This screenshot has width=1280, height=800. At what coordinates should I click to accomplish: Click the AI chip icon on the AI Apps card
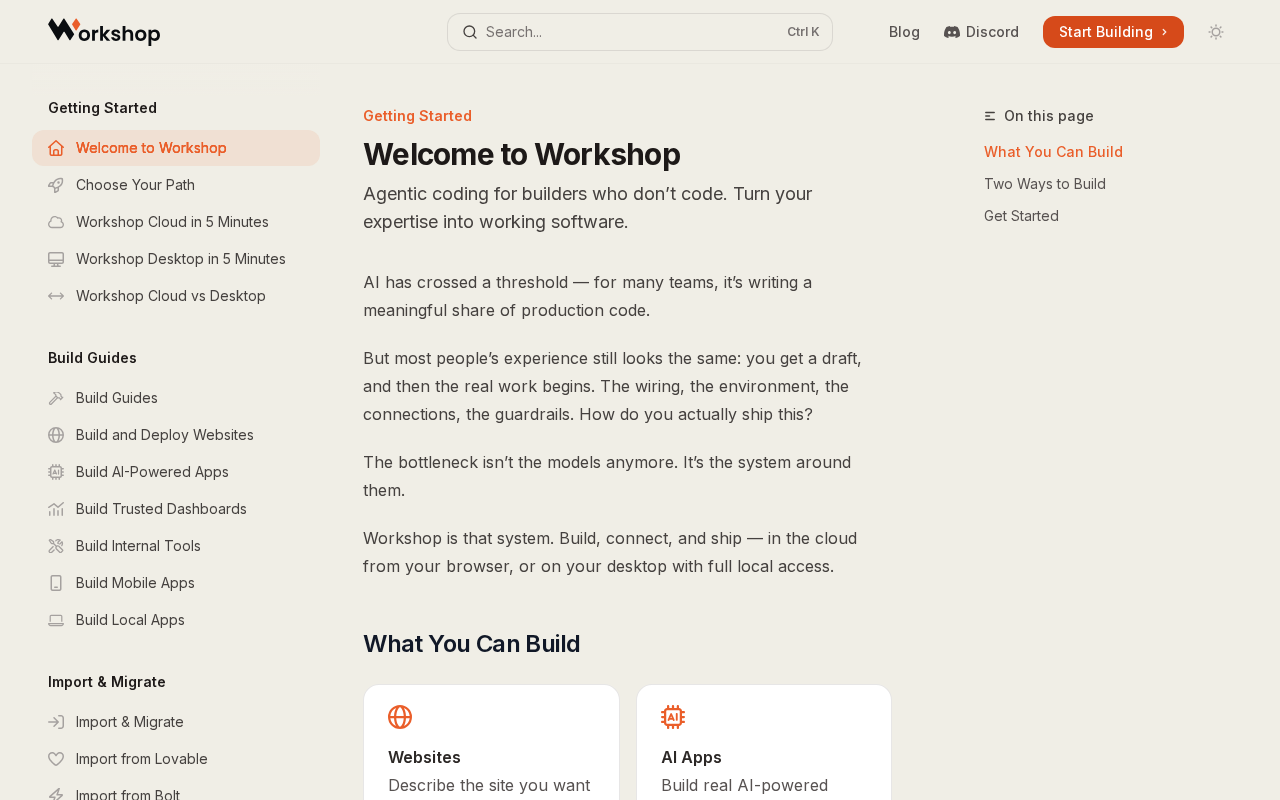673,717
